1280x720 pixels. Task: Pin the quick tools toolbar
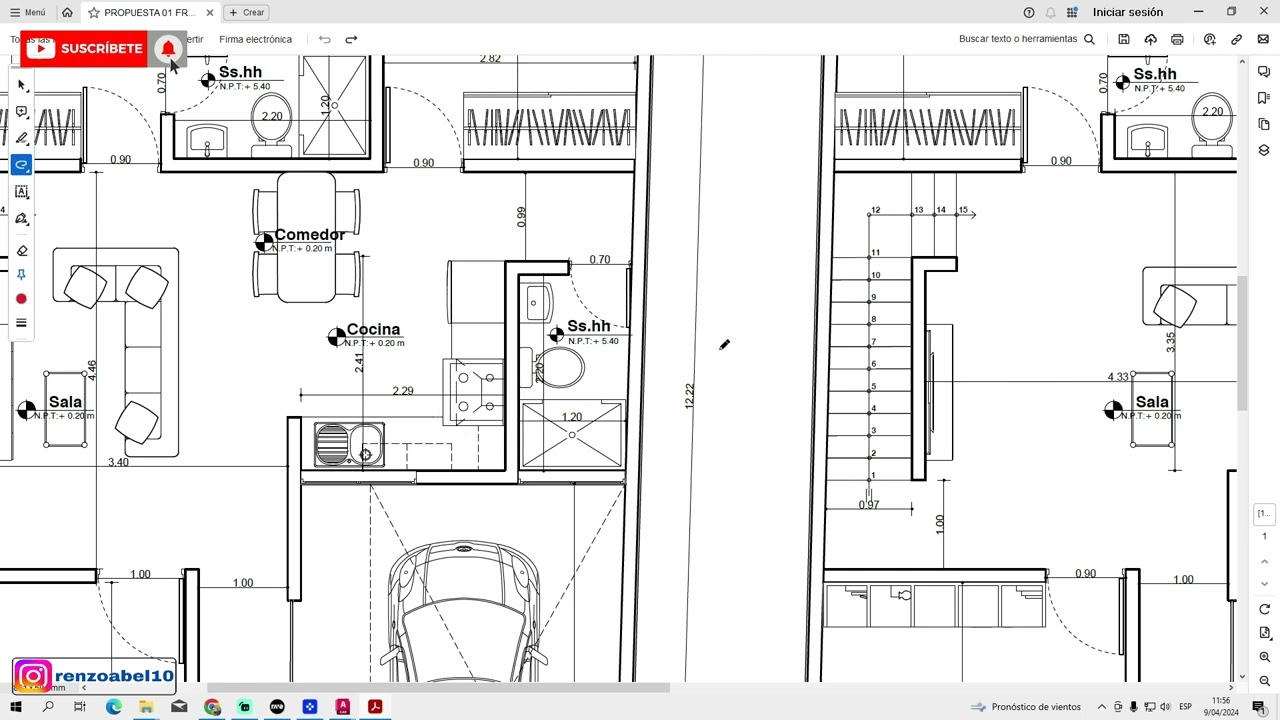tap(21, 274)
